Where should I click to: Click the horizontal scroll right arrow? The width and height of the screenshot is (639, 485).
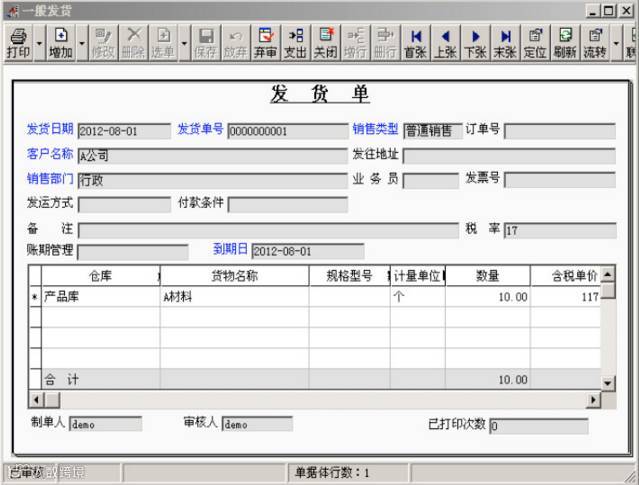[593, 400]
